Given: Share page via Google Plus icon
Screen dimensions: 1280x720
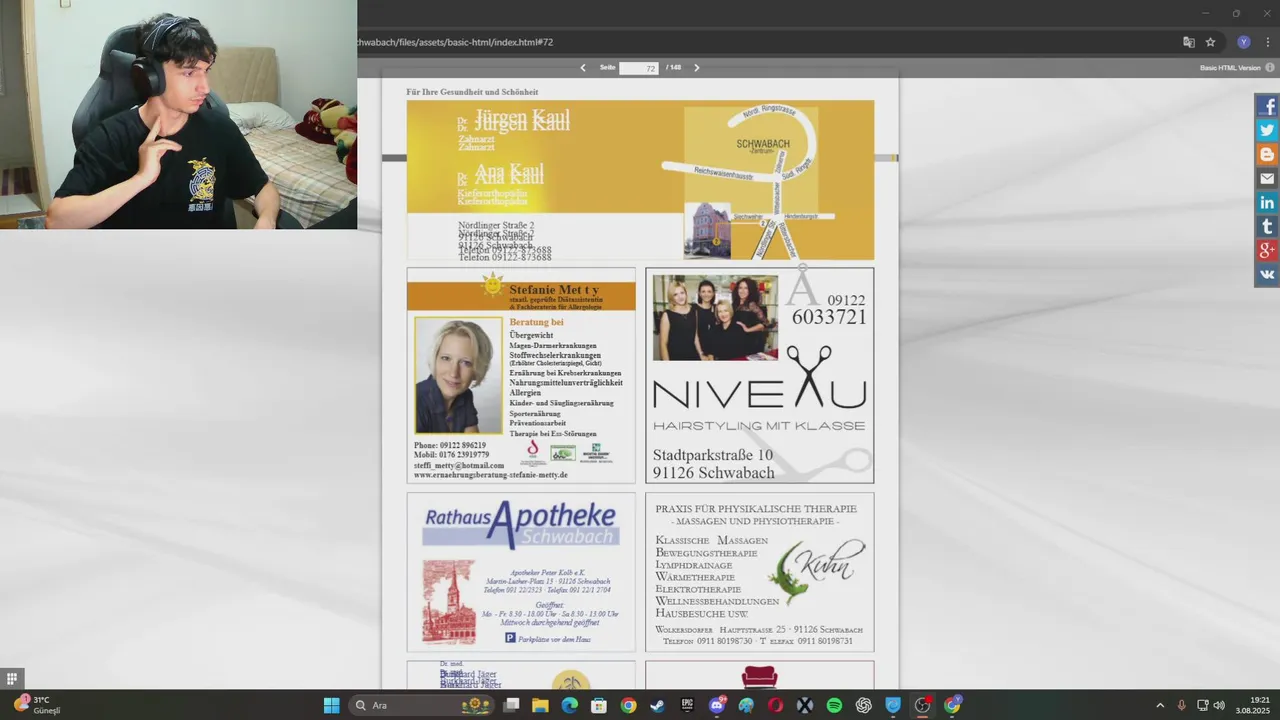Looking at the screenshot, I should (x=1267, y=250).
